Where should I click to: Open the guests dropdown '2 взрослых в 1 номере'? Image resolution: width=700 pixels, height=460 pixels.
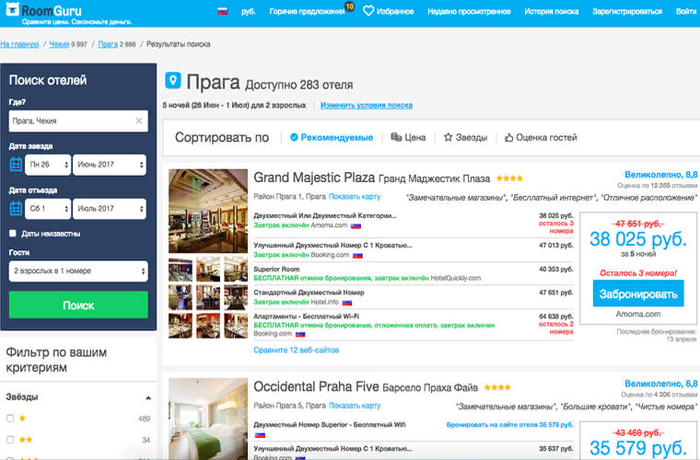77,270
